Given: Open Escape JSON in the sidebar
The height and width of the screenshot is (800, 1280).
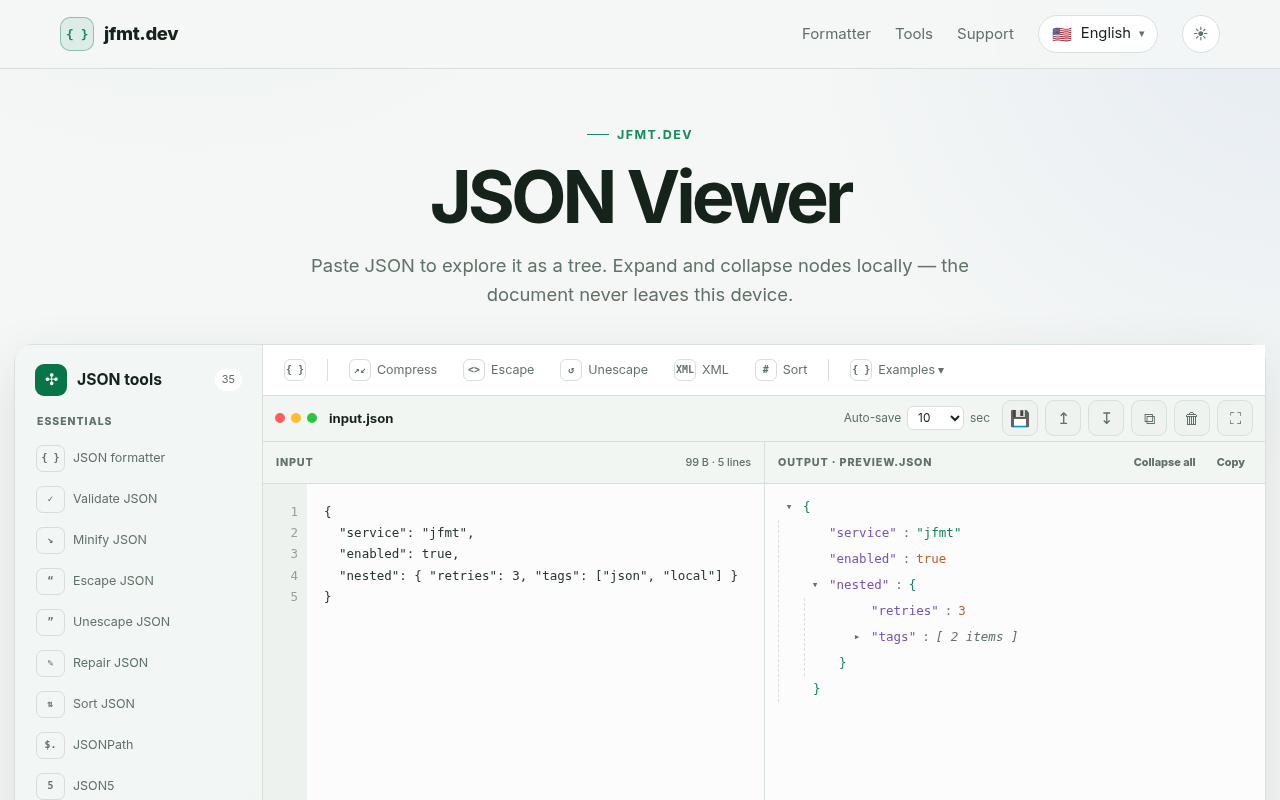Looking at the screenshot, I should click(x=138, y=581).
